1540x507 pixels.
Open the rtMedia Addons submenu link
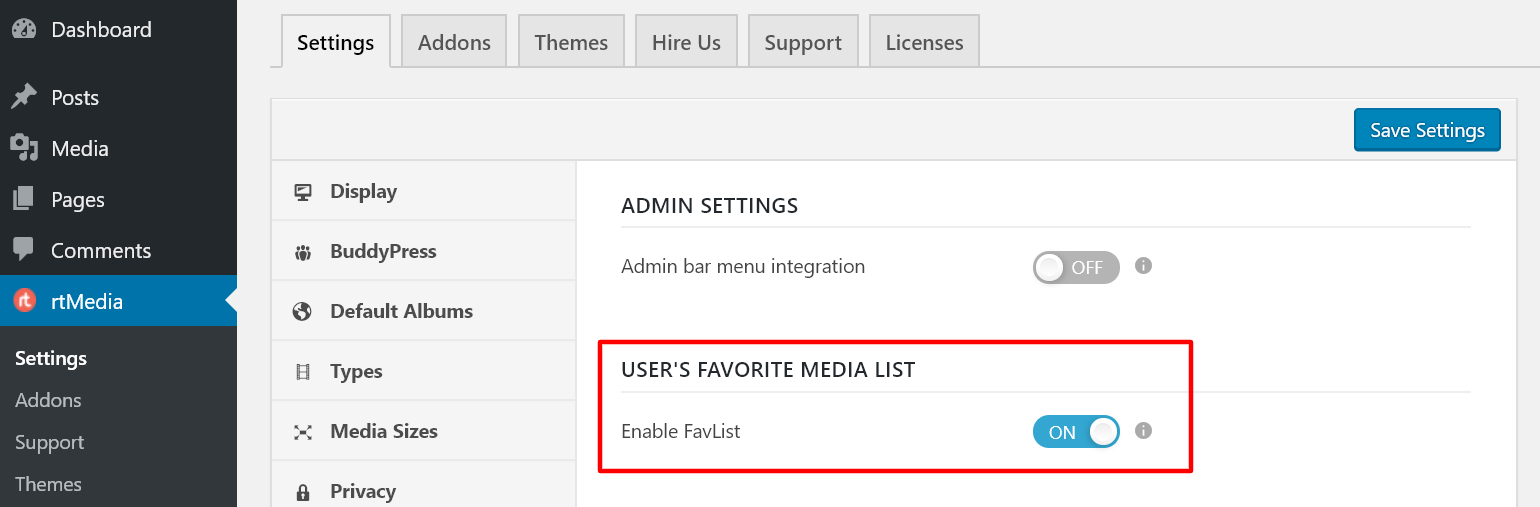(x=48, y=400)
